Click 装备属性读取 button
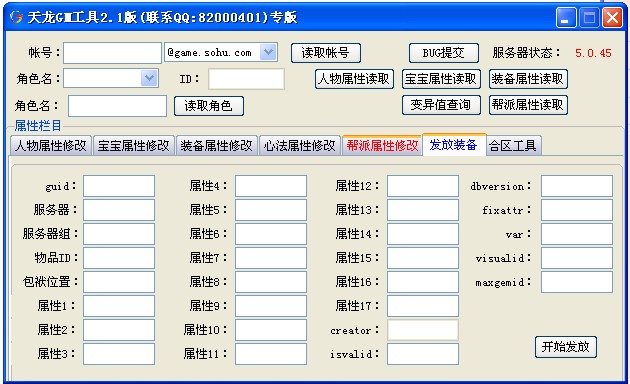This screenshot has height=384, width=630. coord(528,79)
